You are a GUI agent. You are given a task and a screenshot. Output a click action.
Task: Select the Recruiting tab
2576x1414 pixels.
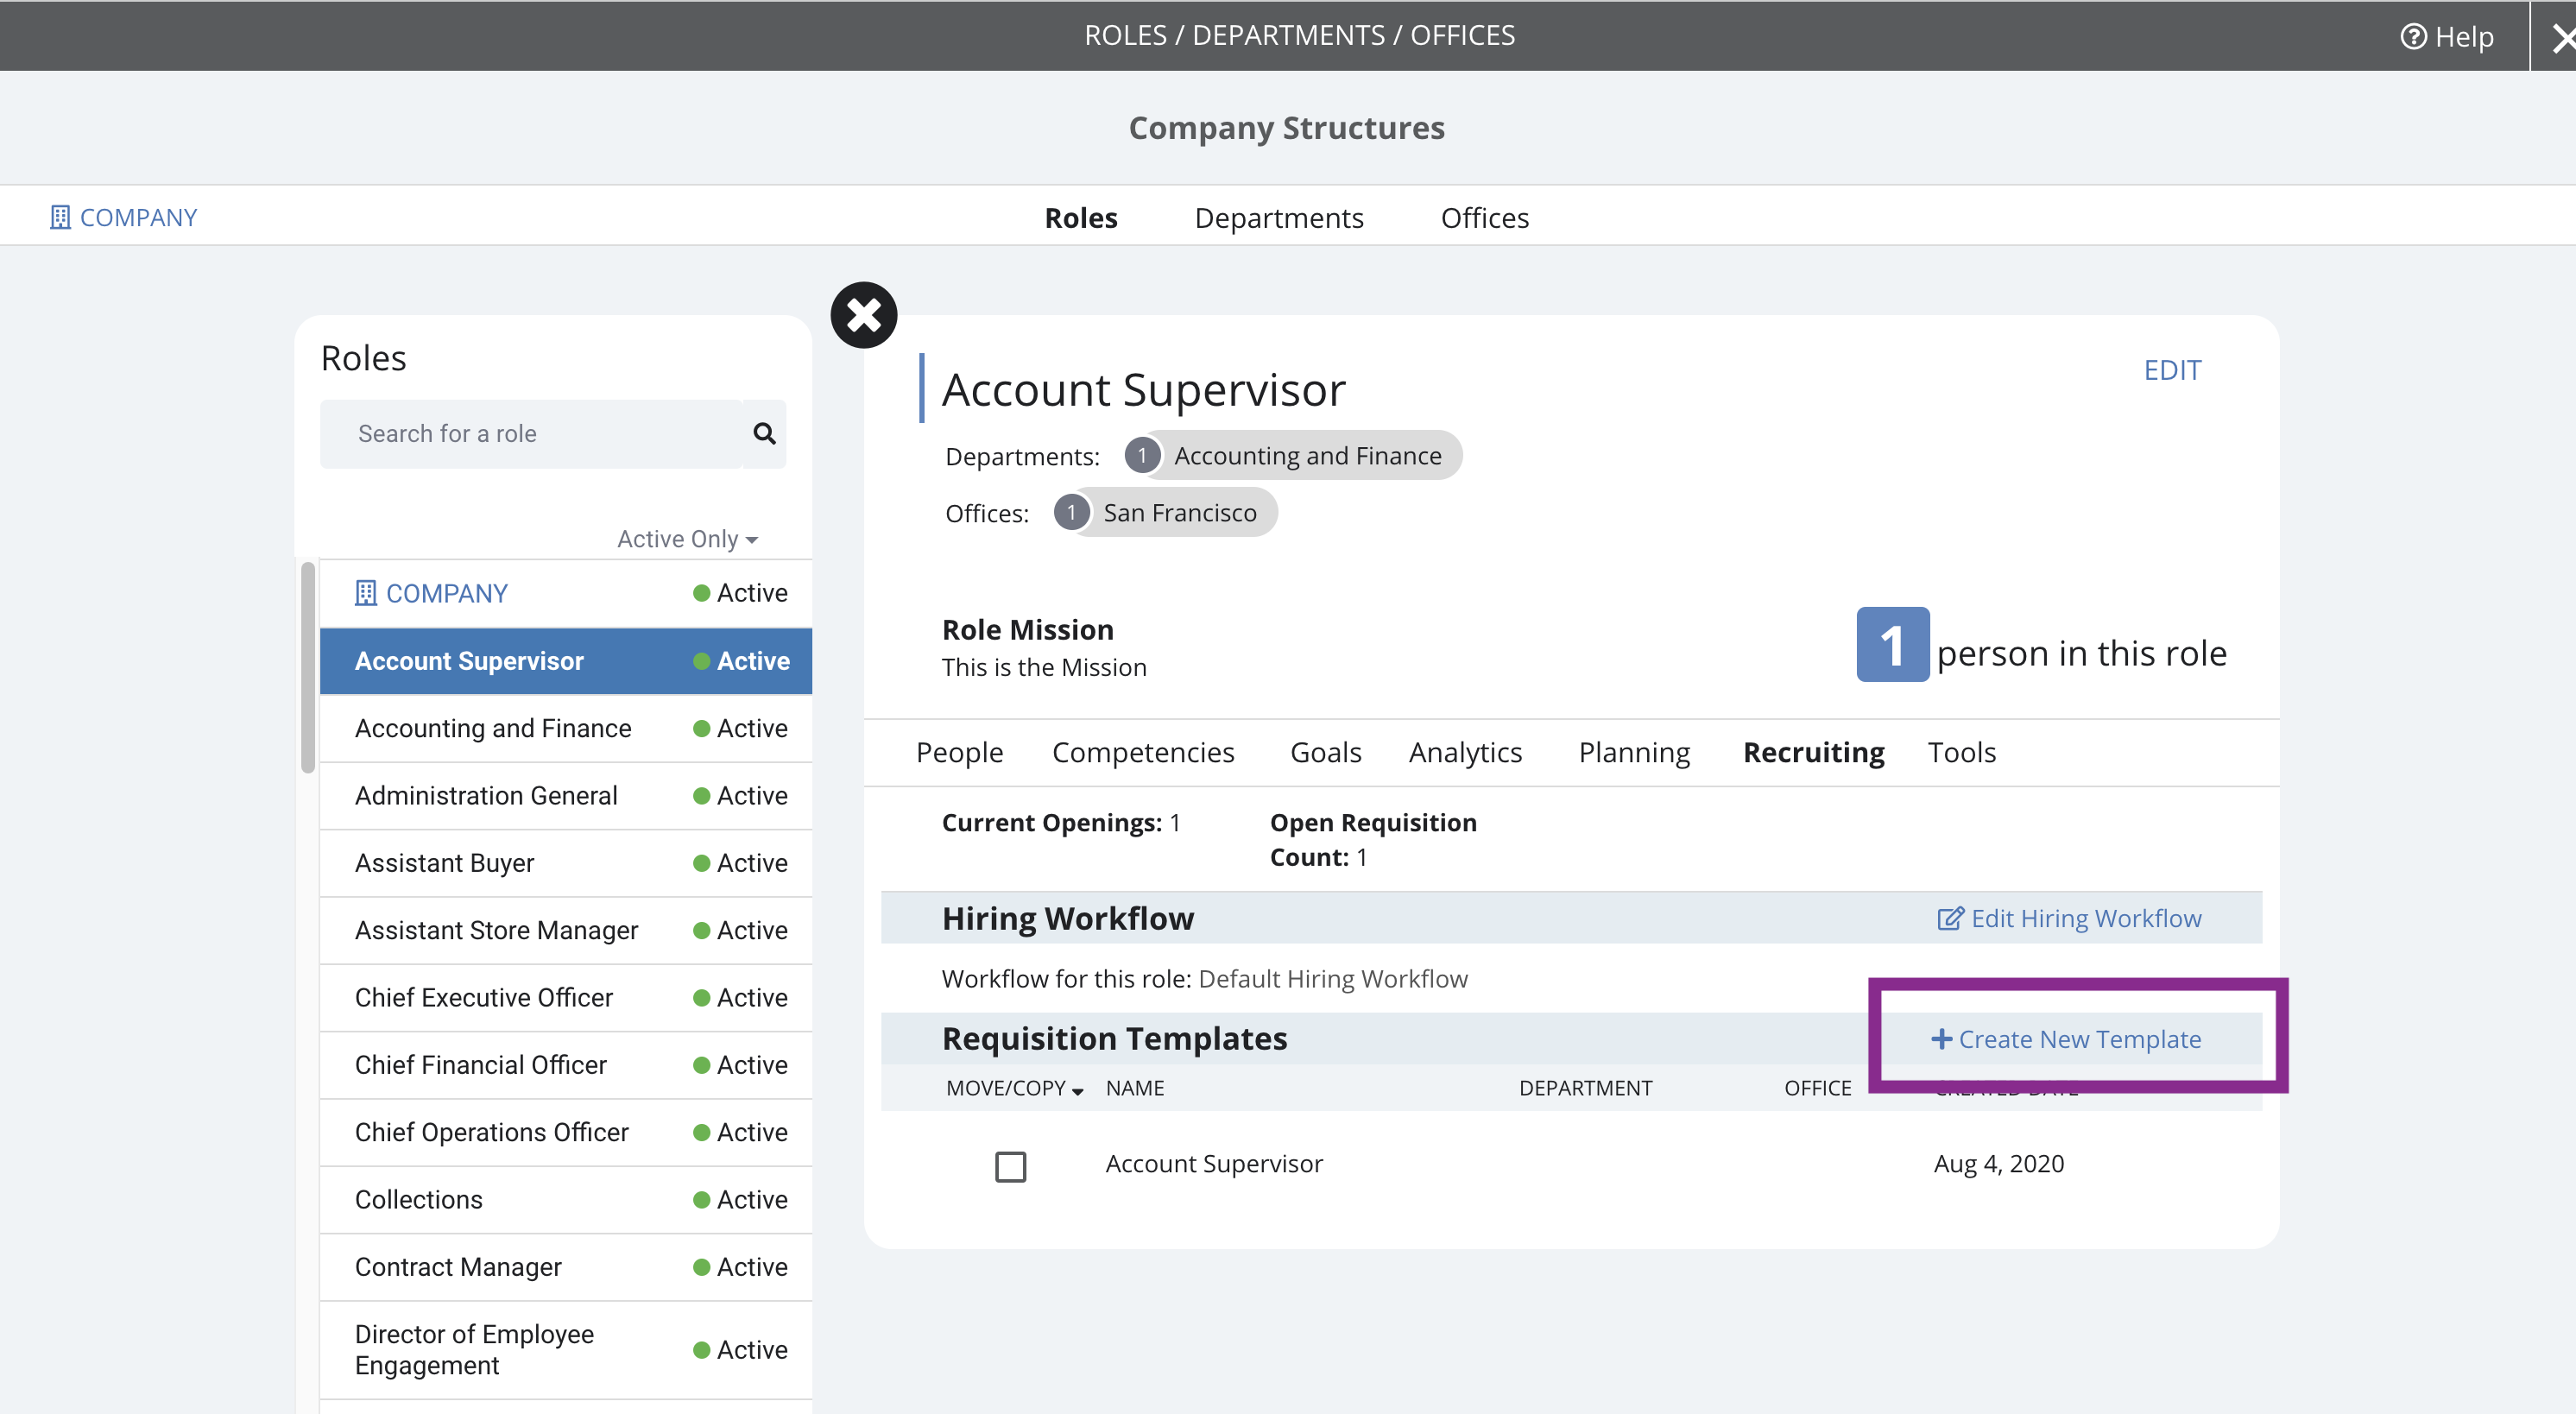(x=1813, y=752)
